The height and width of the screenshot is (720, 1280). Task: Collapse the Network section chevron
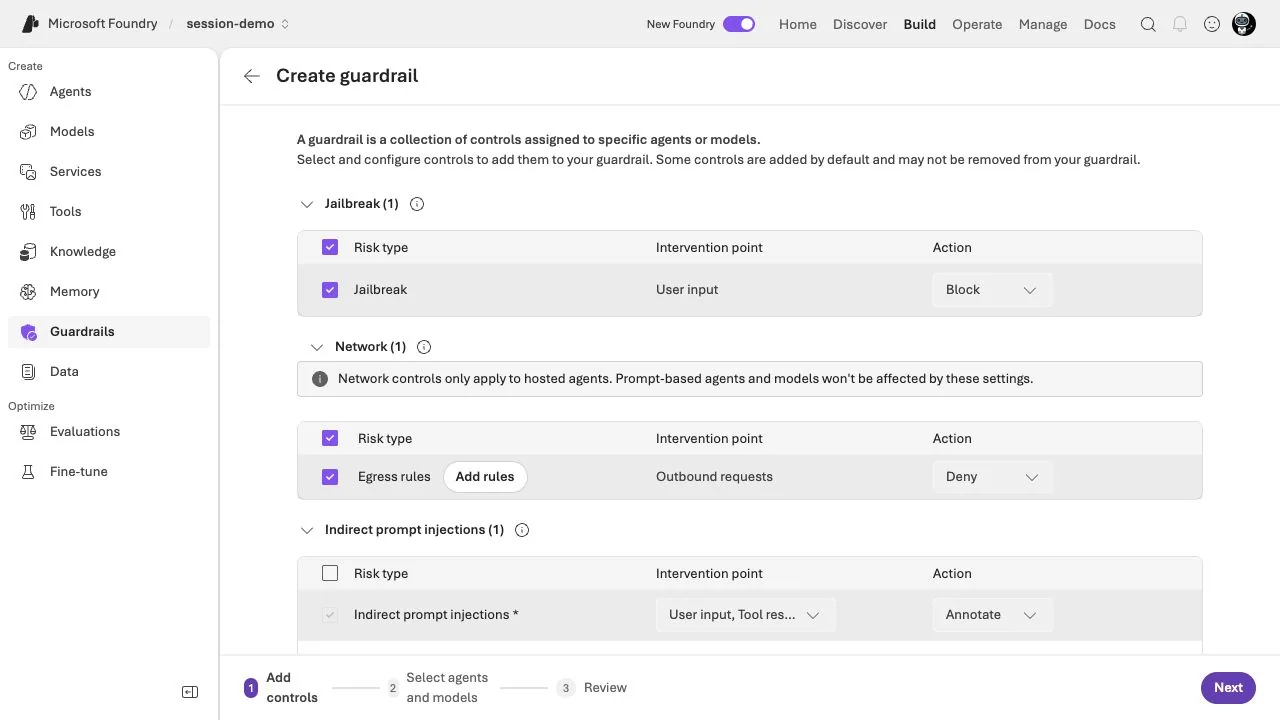tap(317, 347)
